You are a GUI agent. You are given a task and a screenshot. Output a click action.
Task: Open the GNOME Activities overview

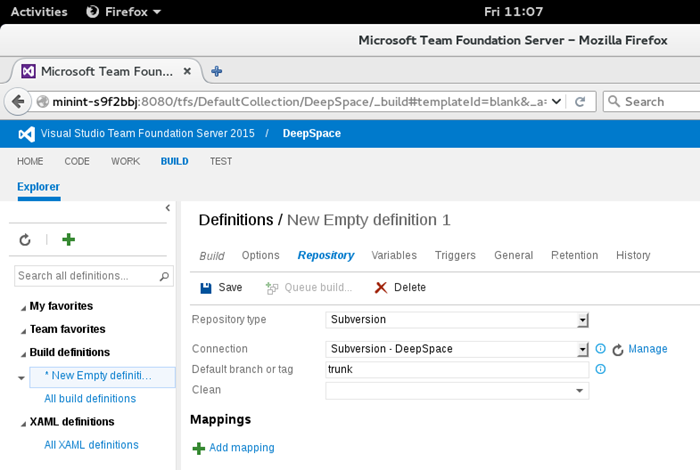39,12
